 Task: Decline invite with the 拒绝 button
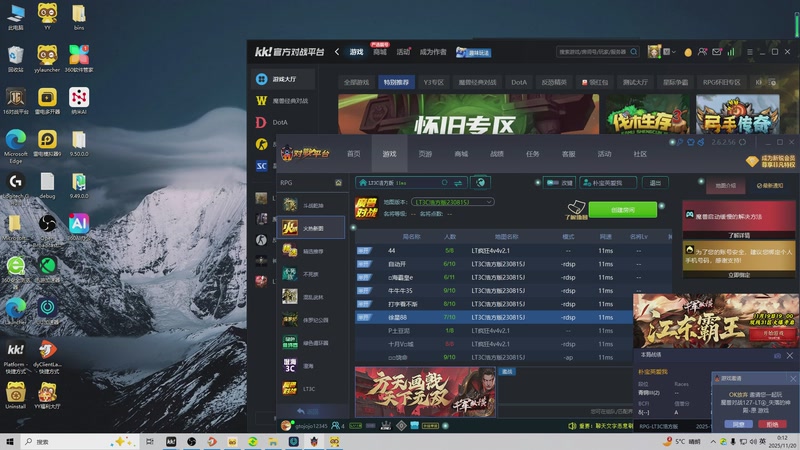click(772, 424)
